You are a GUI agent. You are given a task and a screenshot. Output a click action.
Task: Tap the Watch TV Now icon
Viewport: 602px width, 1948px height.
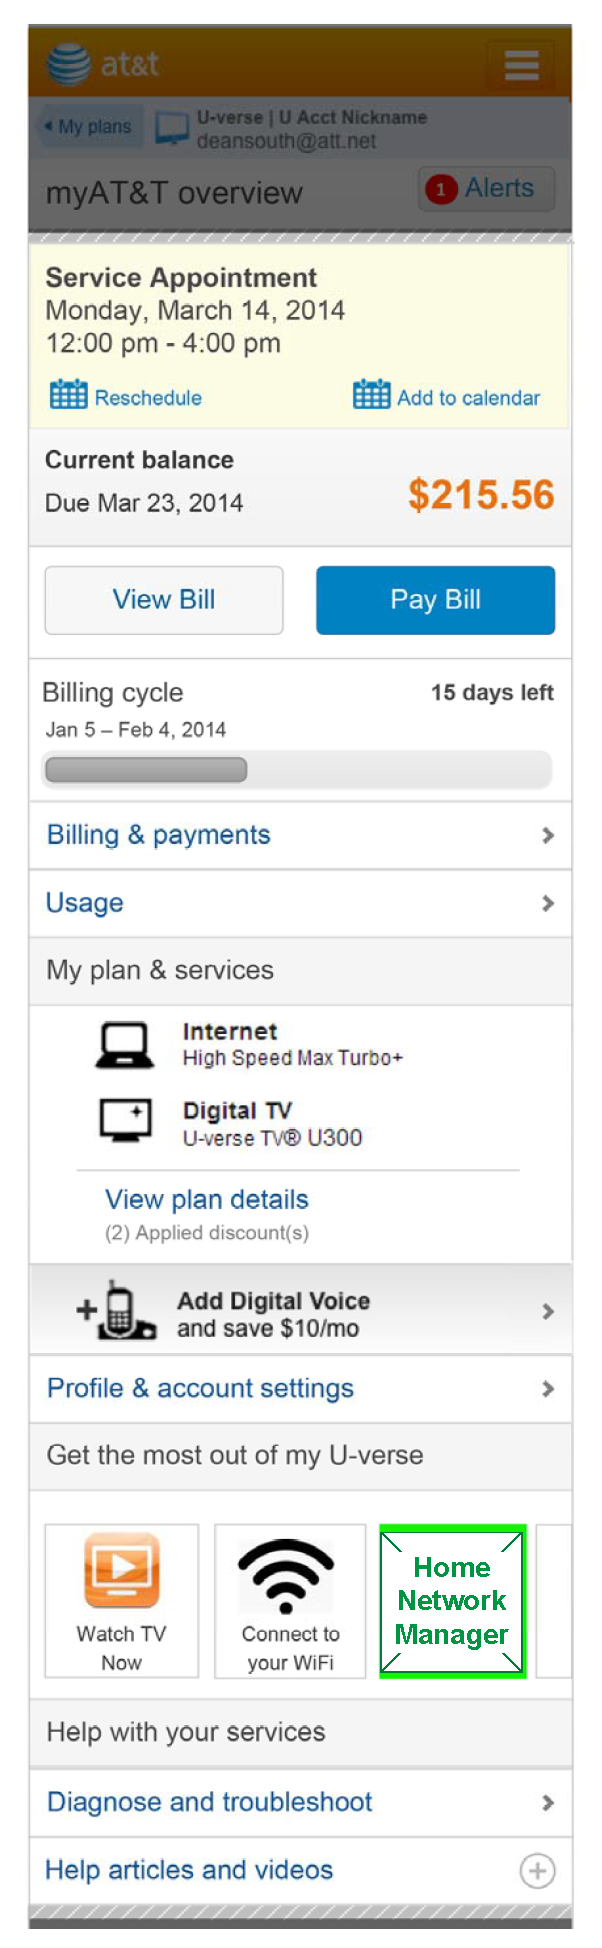pyautogui.click(x=121, y=1571)
